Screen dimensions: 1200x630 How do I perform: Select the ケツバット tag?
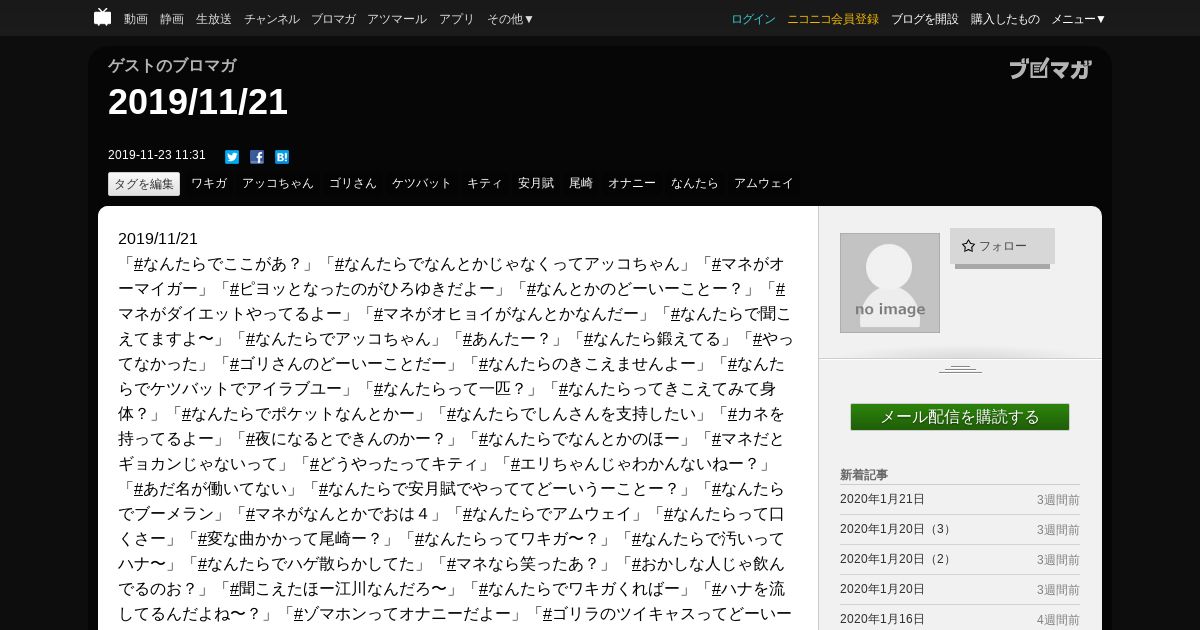[422, 184]
